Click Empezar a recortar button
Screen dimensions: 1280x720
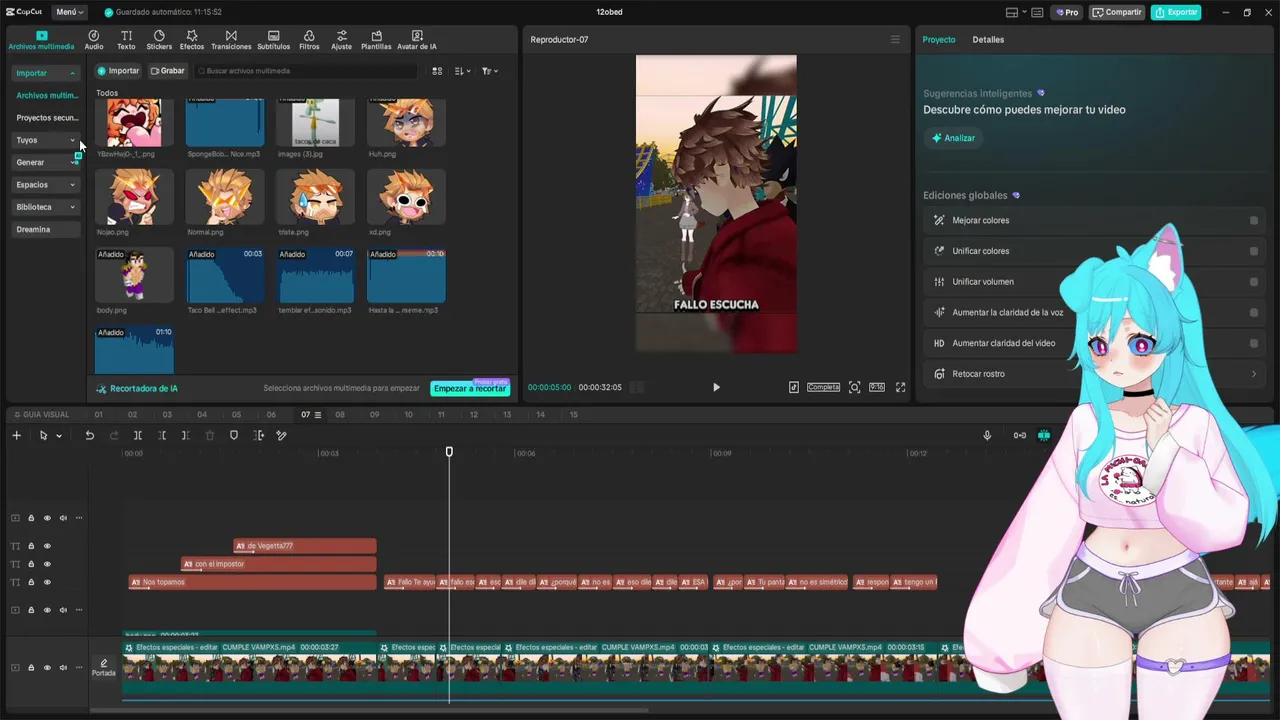pyautogui.click(x=470, y=388)
